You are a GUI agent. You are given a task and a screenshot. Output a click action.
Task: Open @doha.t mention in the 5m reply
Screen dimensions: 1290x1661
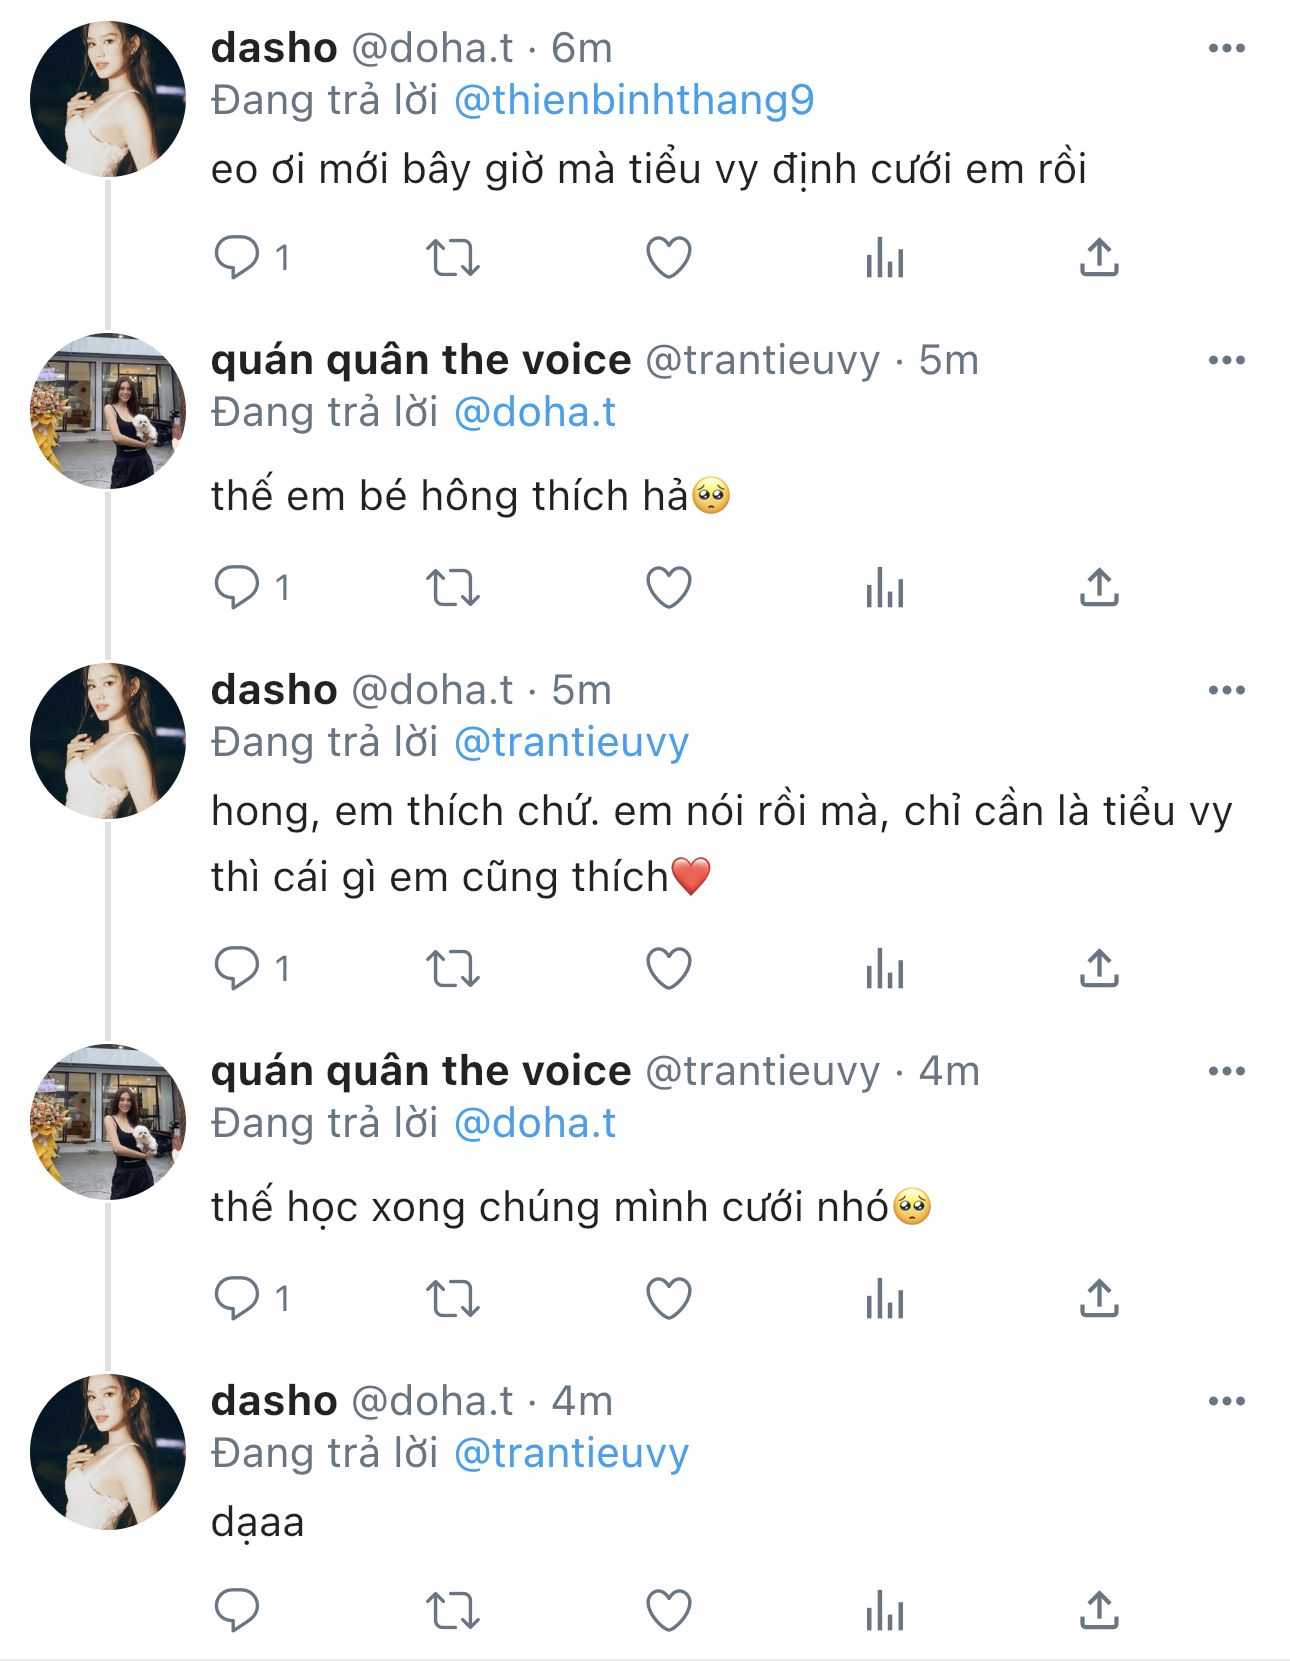pyautogui.click(x=535, y=412)
